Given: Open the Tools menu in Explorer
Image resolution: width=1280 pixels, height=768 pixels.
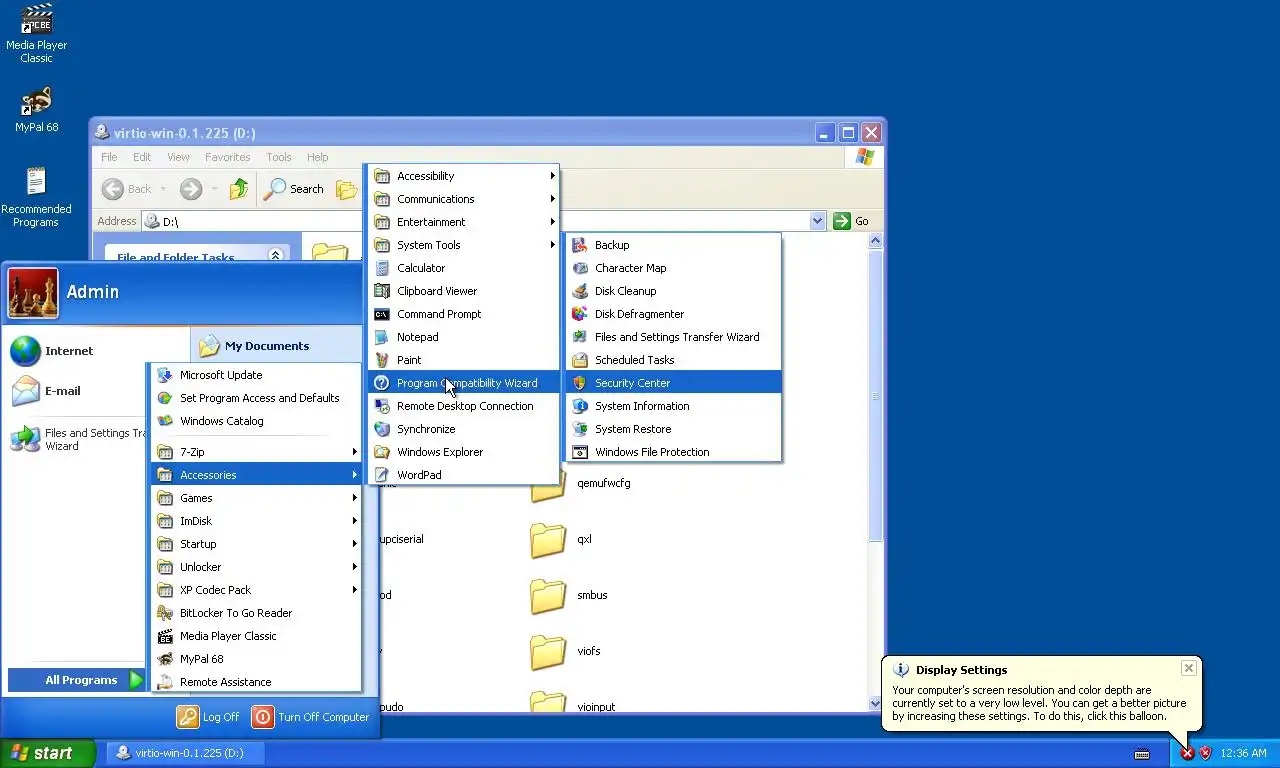Looking at the screenshot, I should (279, 157).
